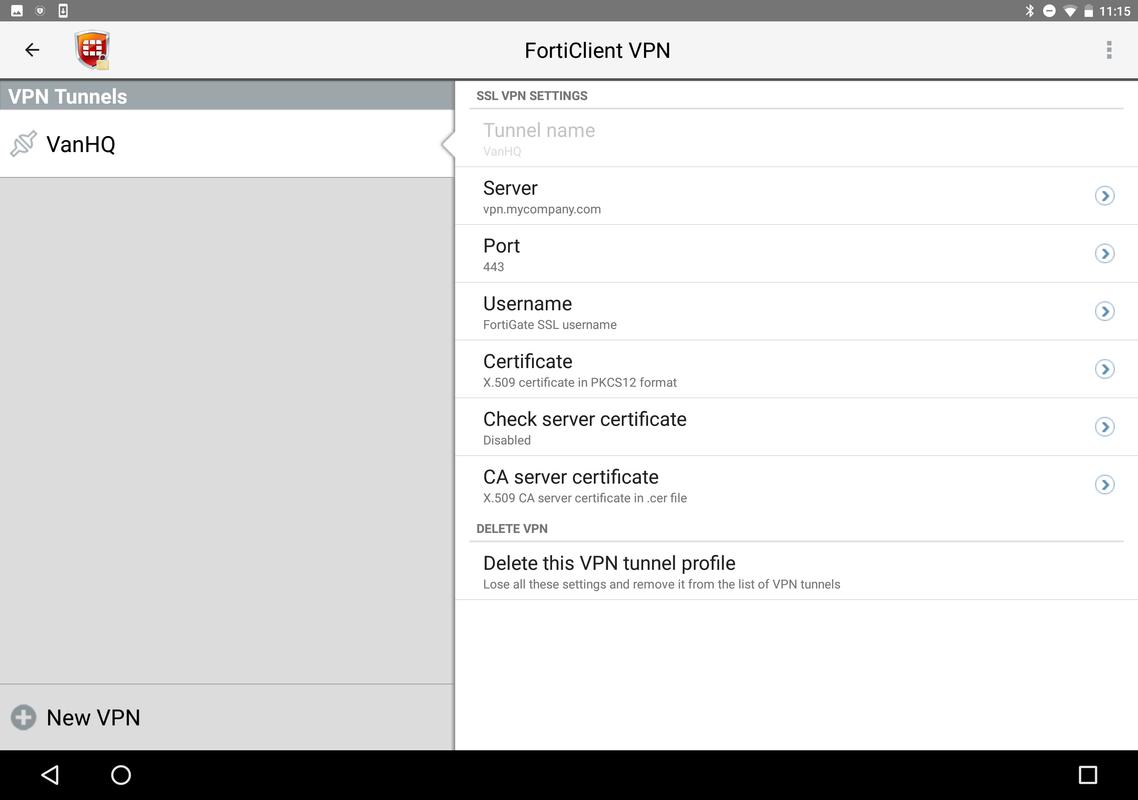
Task: Click DELETE VPN section header
Action: (512, 528)
